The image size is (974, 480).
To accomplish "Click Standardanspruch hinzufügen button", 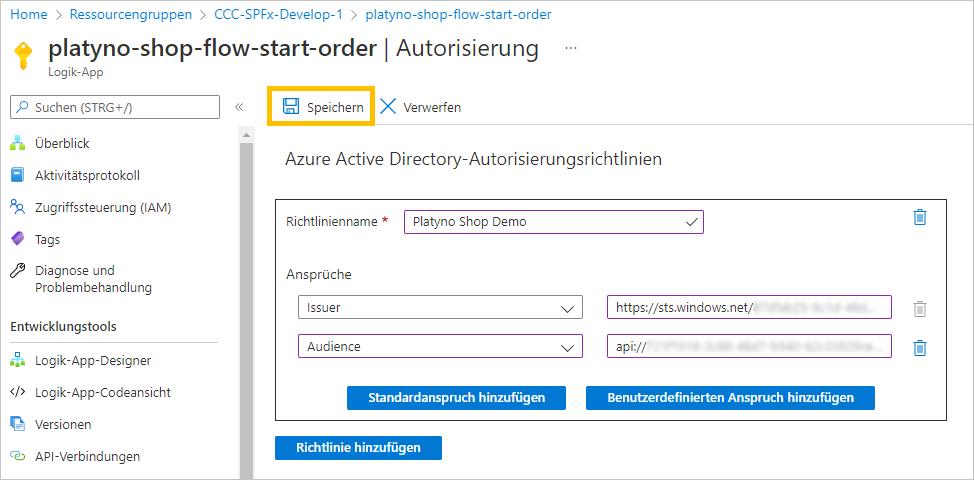I will pyautogui.click(x=457, y=398).
